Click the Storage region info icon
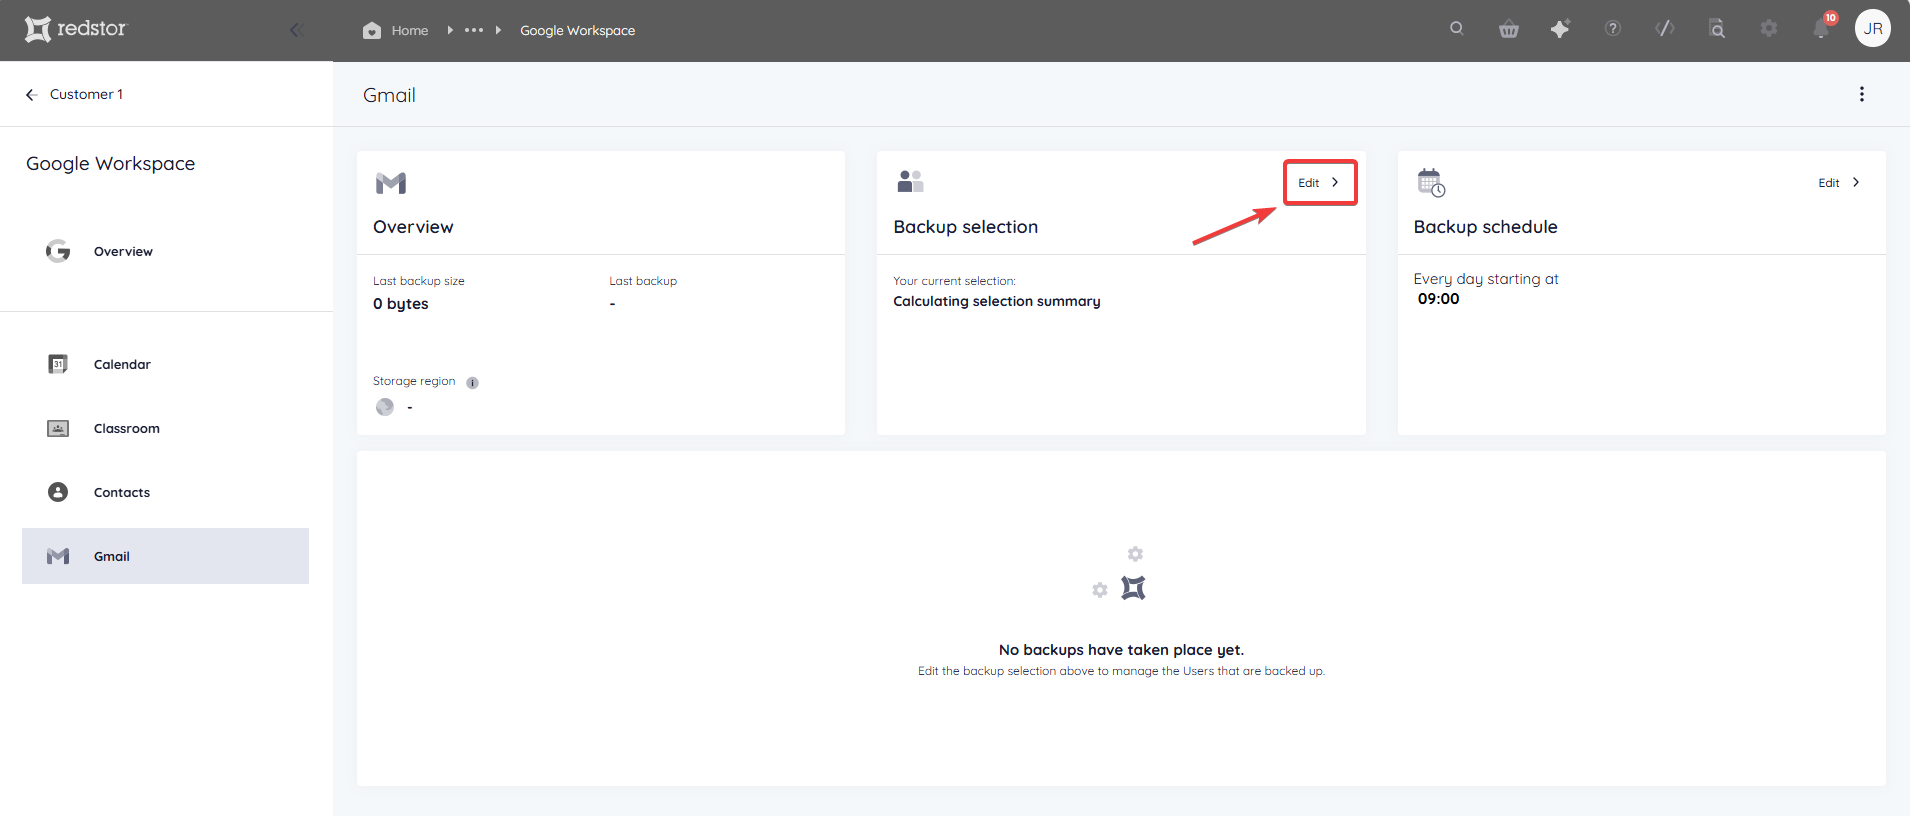Viewport: 1910px width, 816px height. click(472, 382)
